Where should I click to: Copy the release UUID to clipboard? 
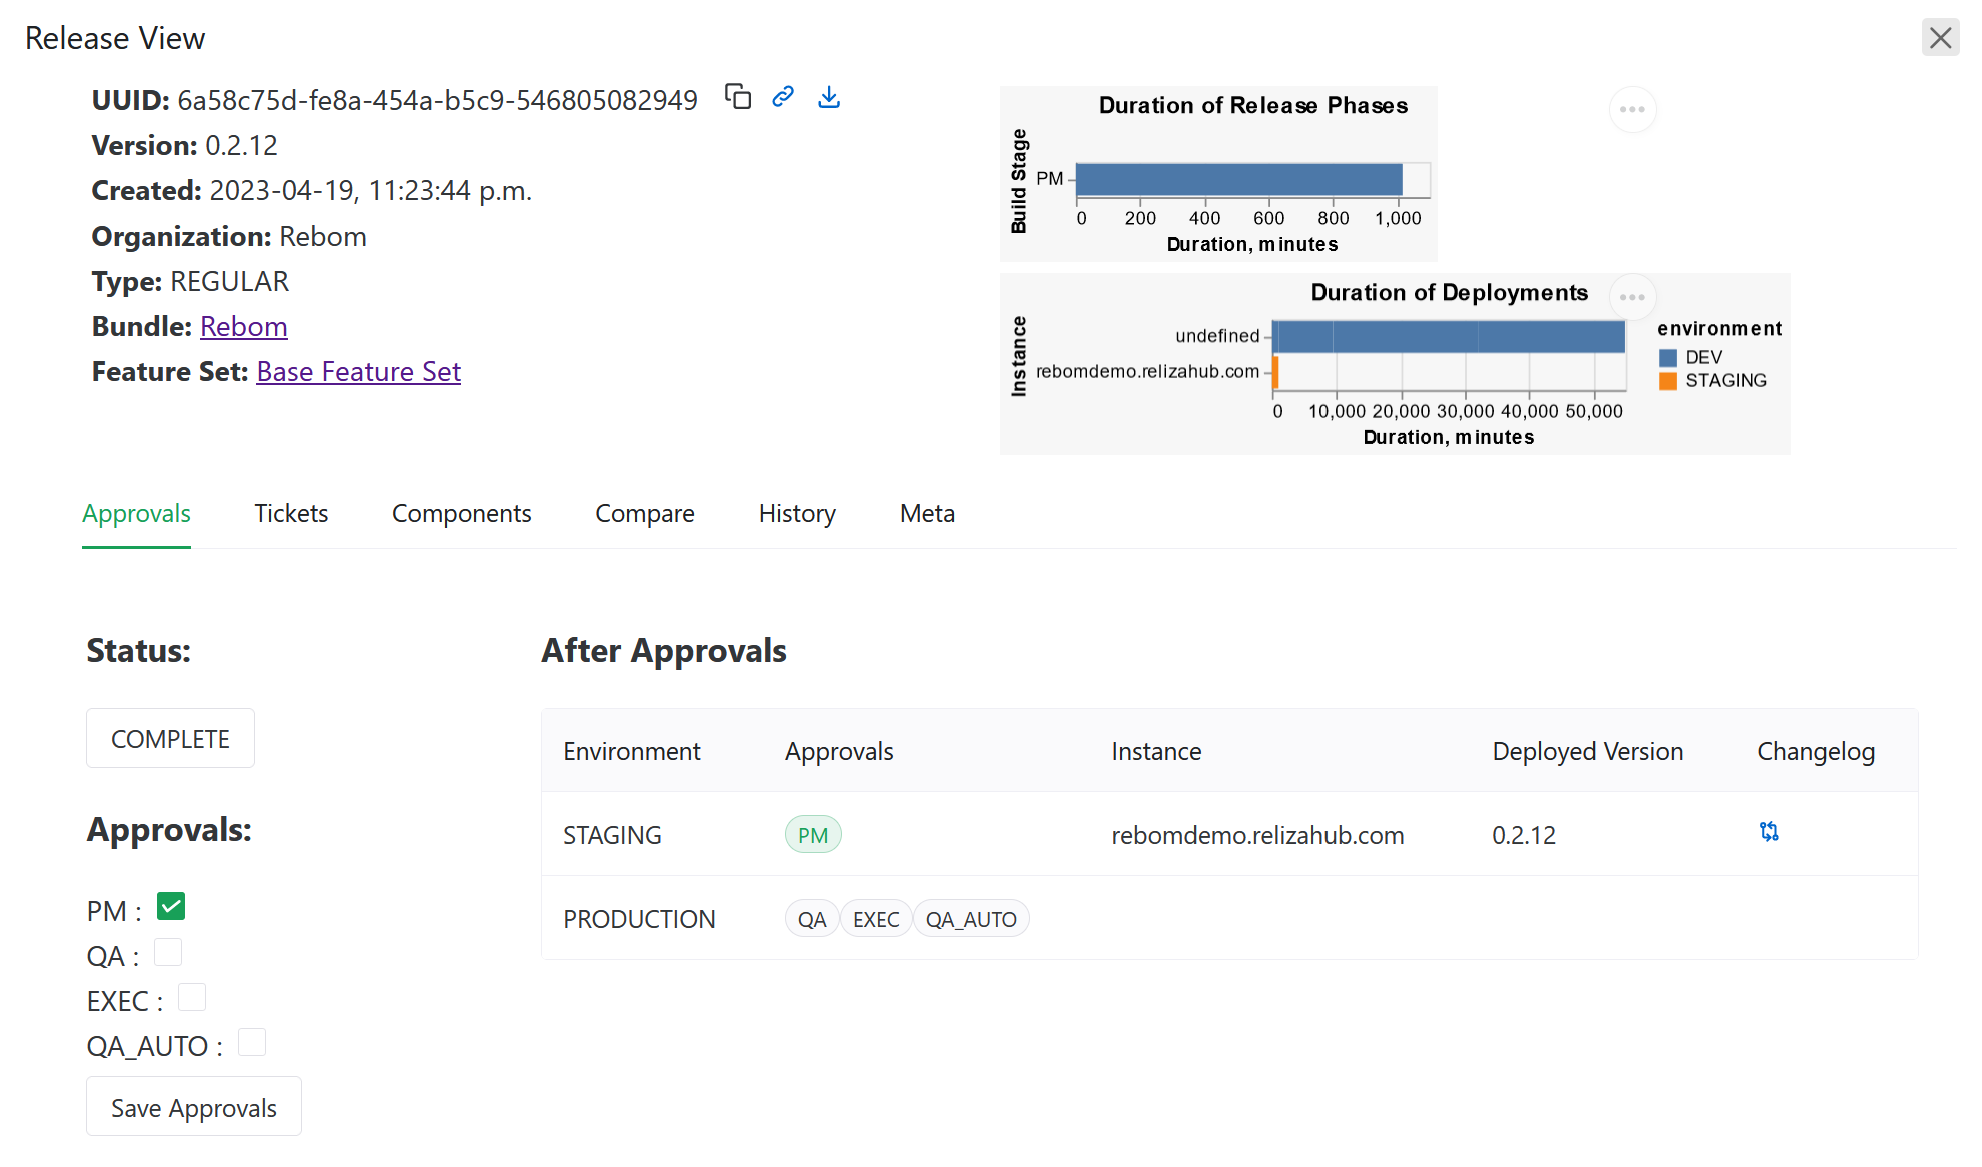(738, 97)
